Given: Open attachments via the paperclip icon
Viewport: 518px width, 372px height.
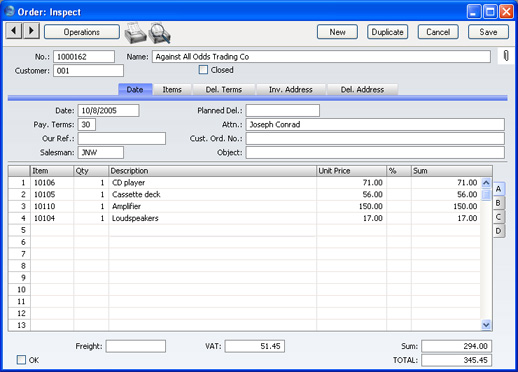Looking at the screenshot, I should (506, 56).
